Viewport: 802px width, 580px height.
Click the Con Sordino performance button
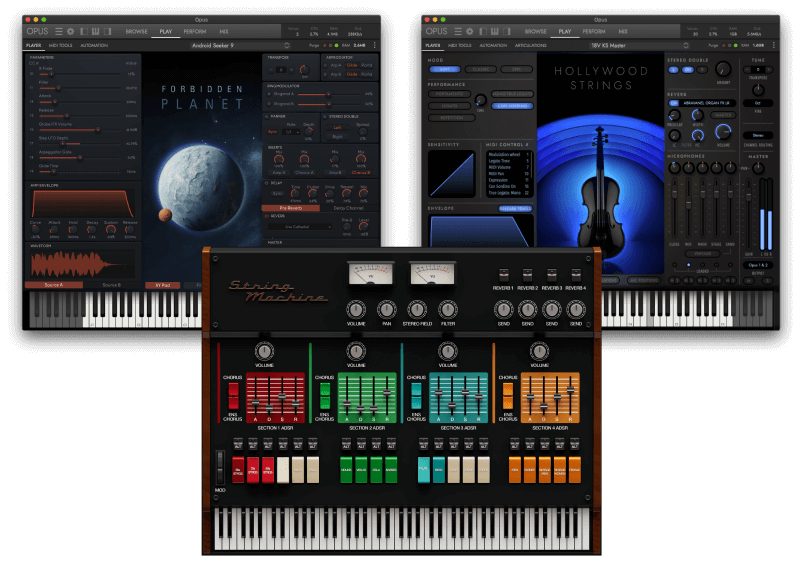point(512,104)
